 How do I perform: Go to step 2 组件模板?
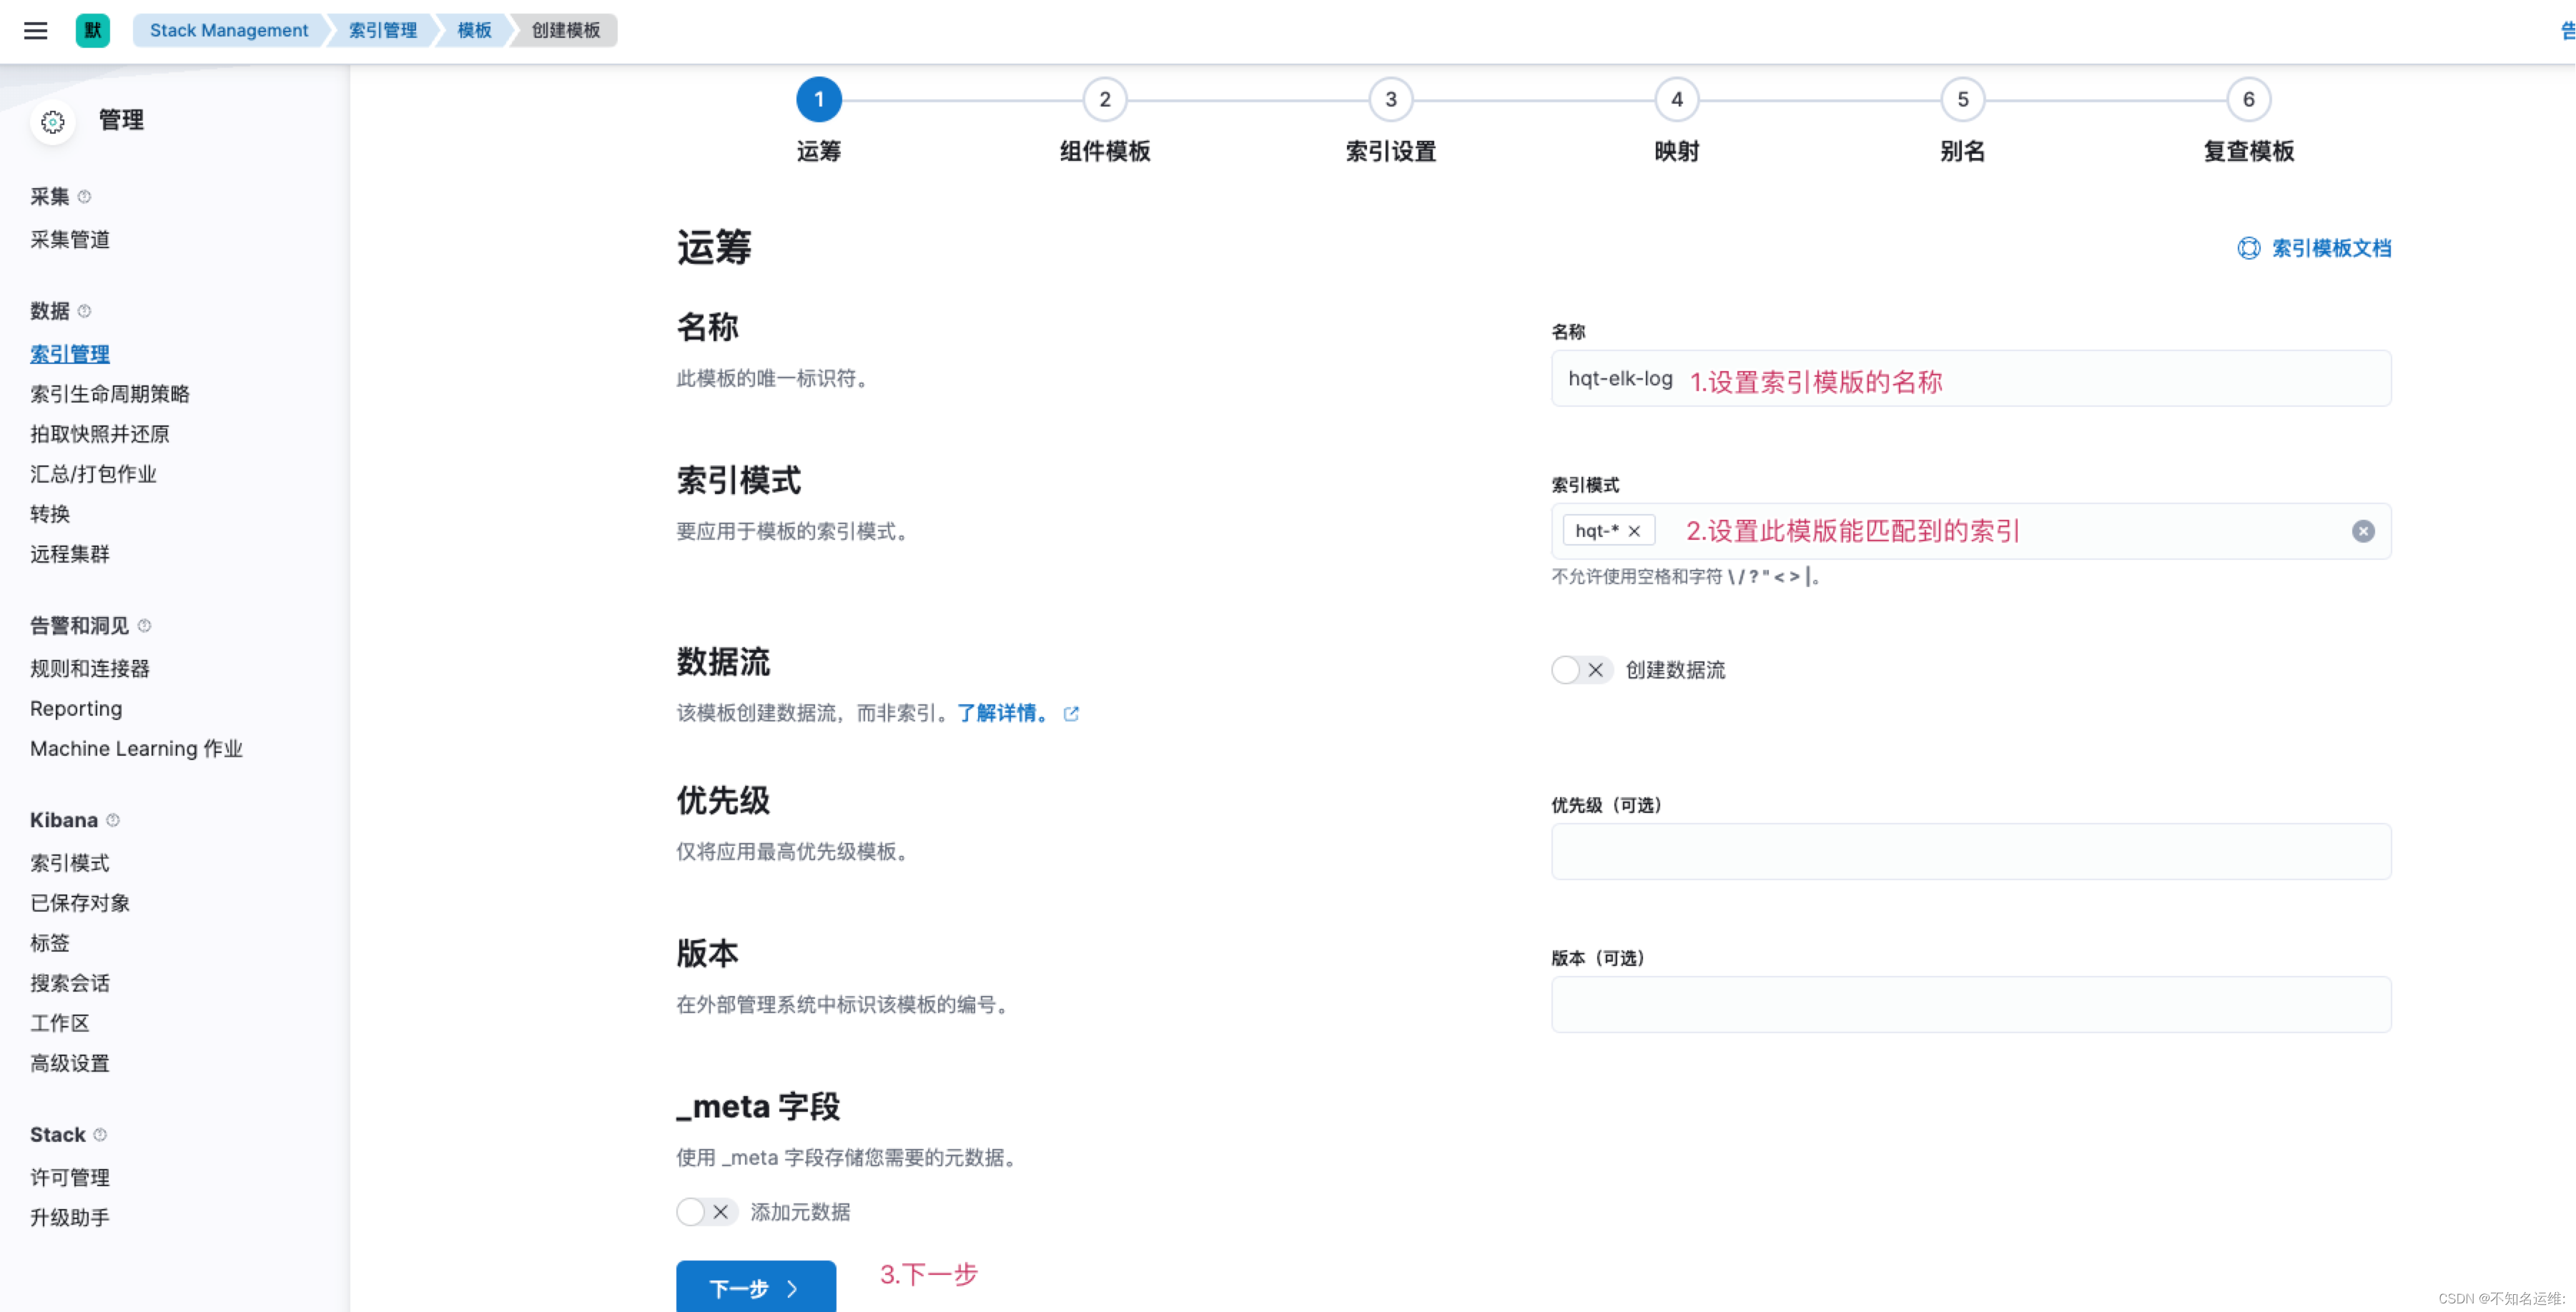tap(1104, 100)
